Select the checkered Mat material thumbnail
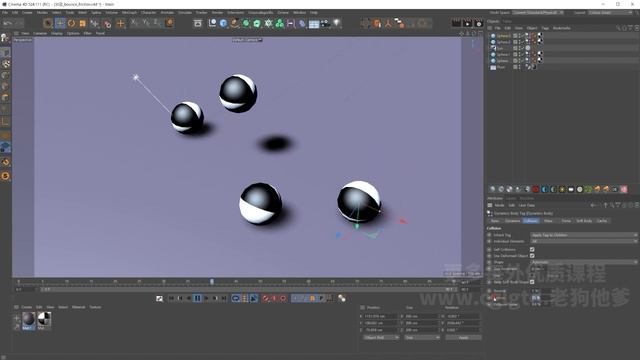640x360 pixels. (x=44, y=320)
